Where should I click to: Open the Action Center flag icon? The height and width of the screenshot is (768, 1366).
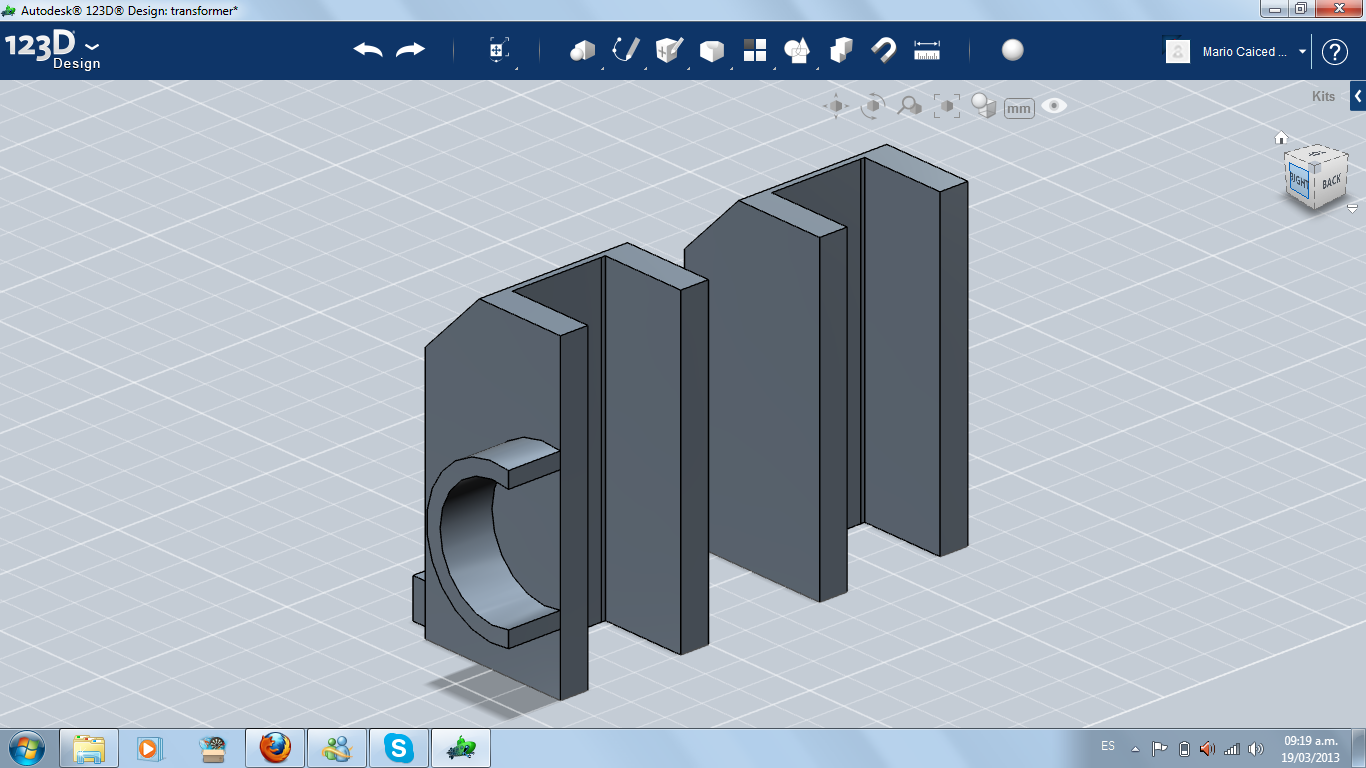(x=1160, y=748)
